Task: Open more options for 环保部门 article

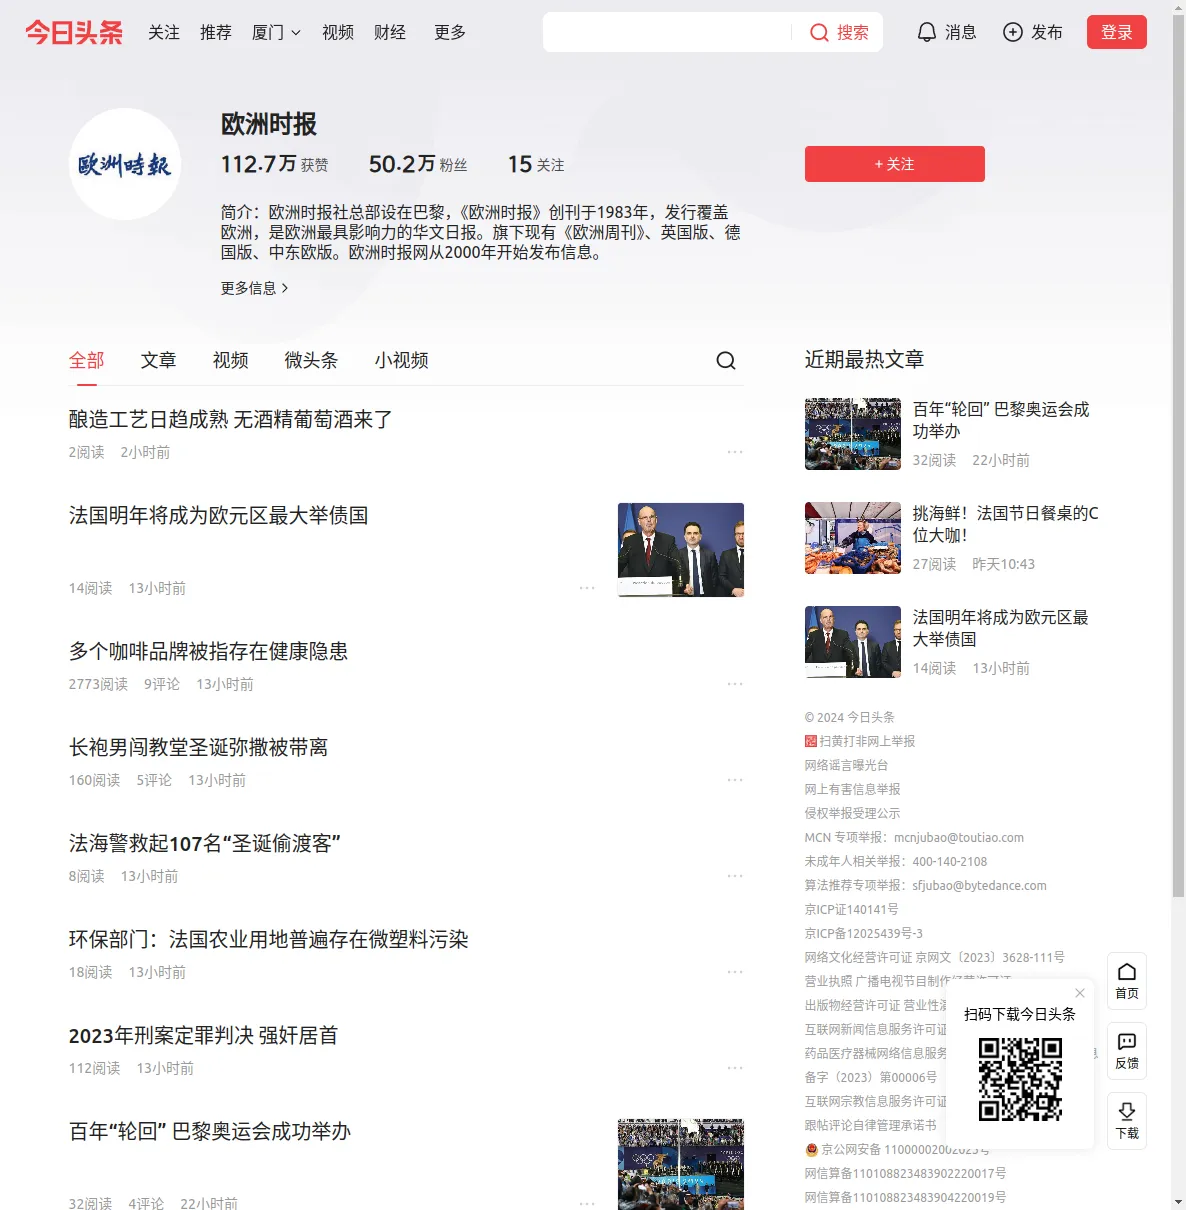Action: tap(735, 972)
